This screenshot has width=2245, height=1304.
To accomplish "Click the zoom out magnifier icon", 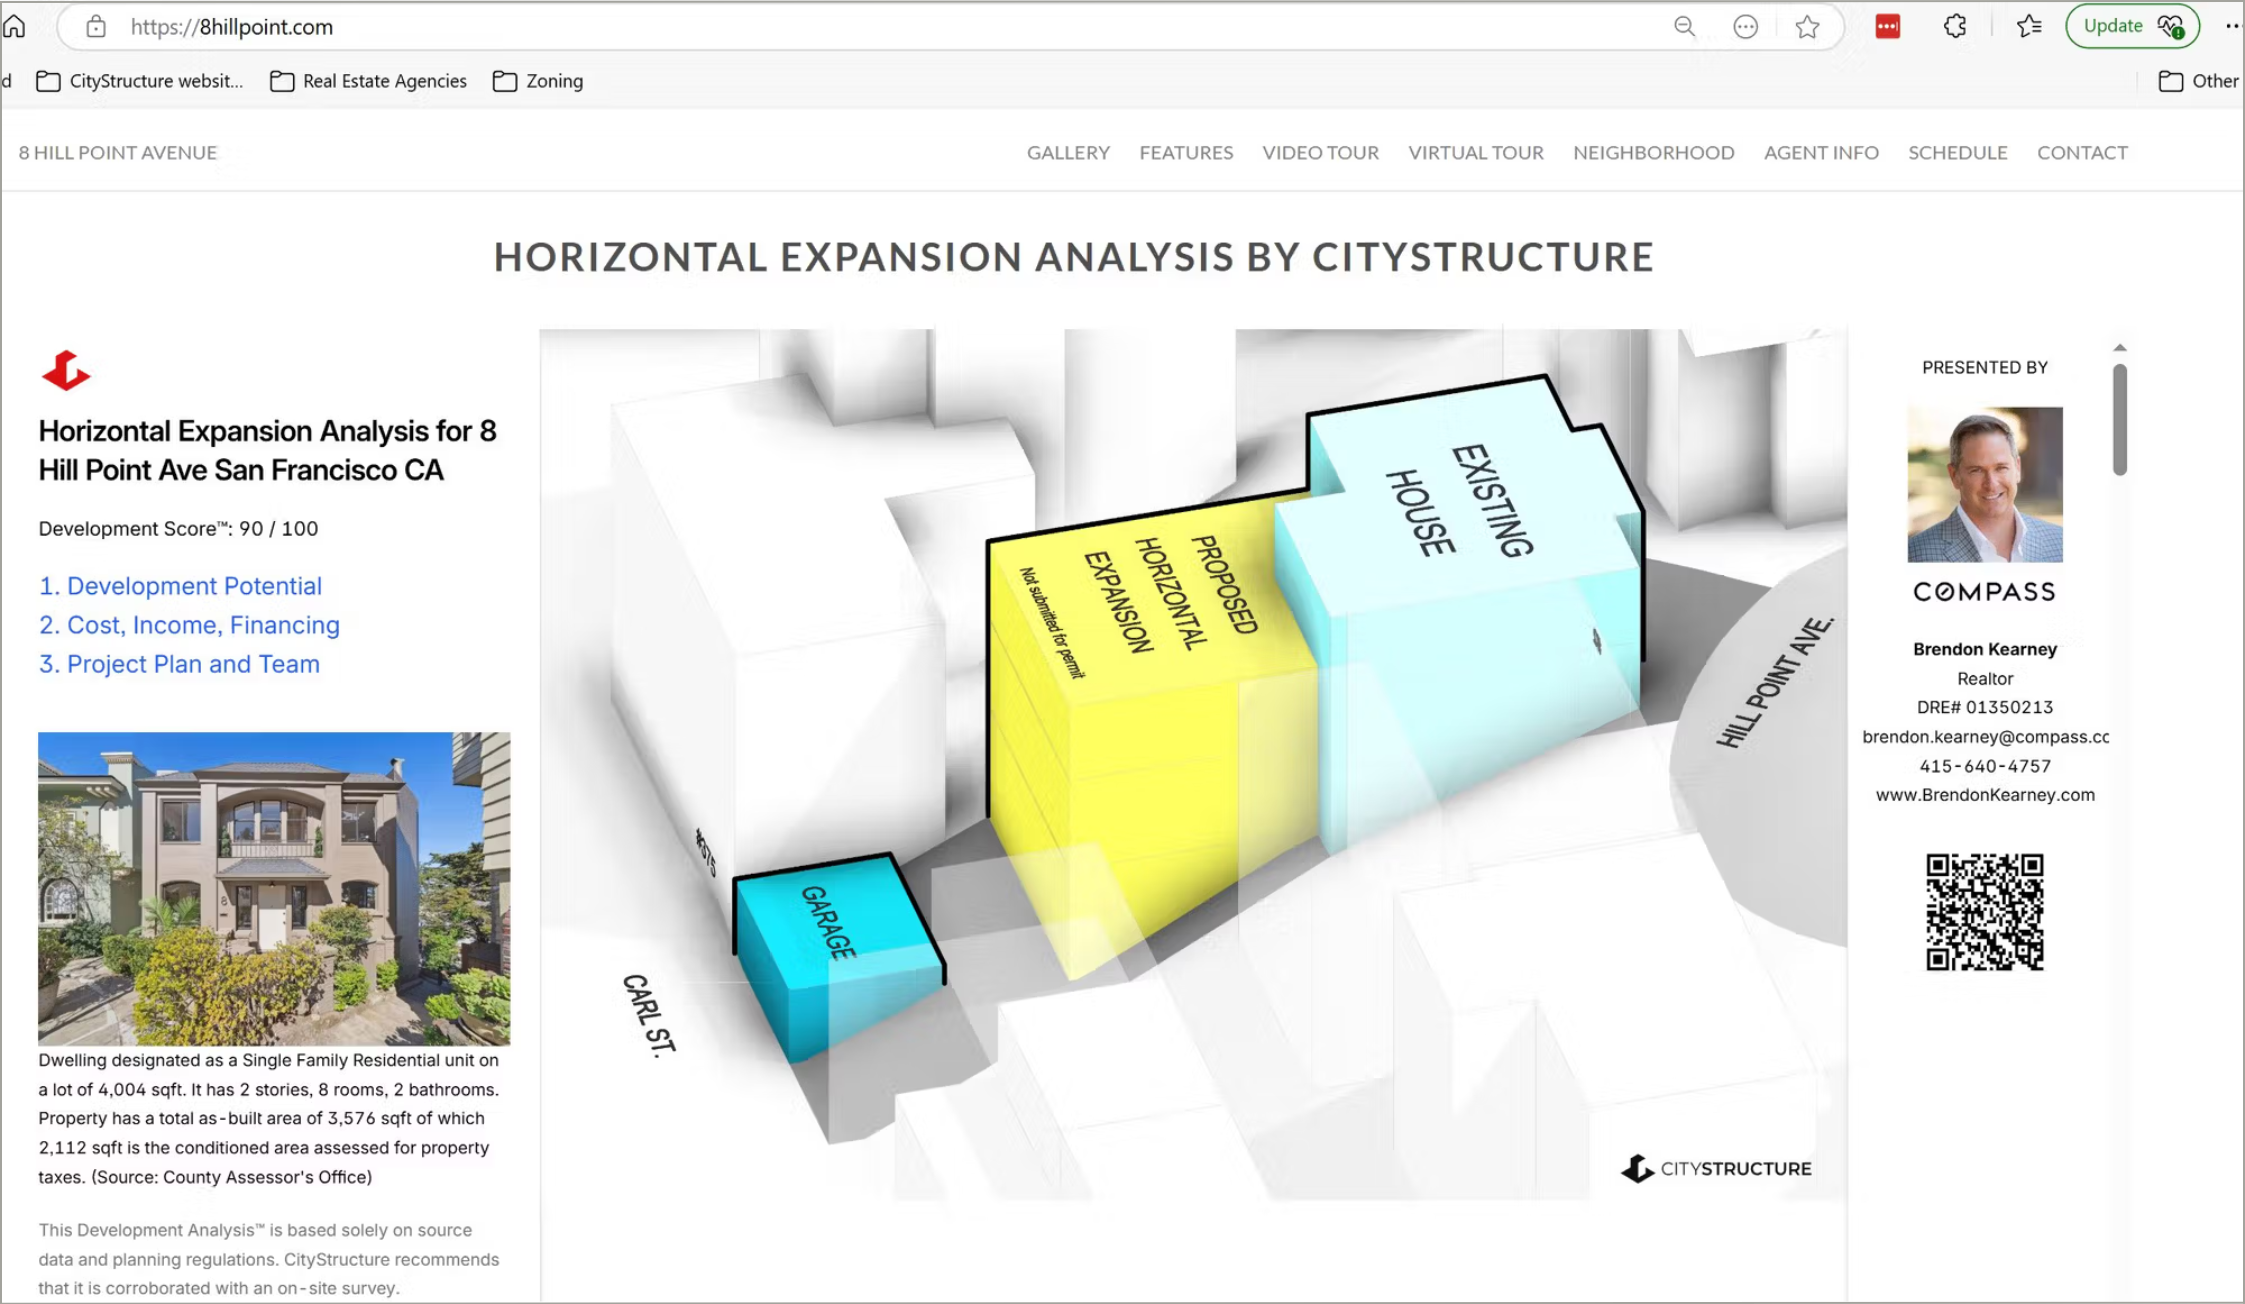I will coord(1684,27).
